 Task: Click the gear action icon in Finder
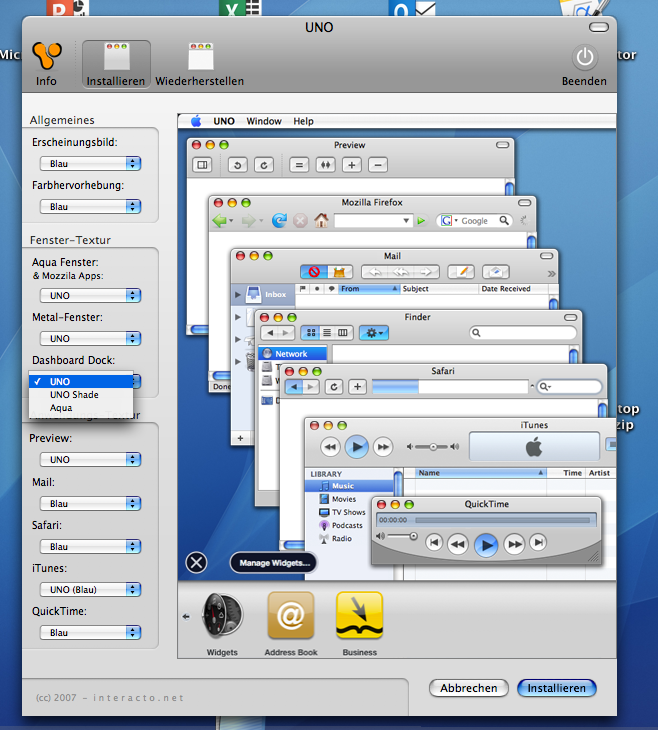[x=374, y=333]
